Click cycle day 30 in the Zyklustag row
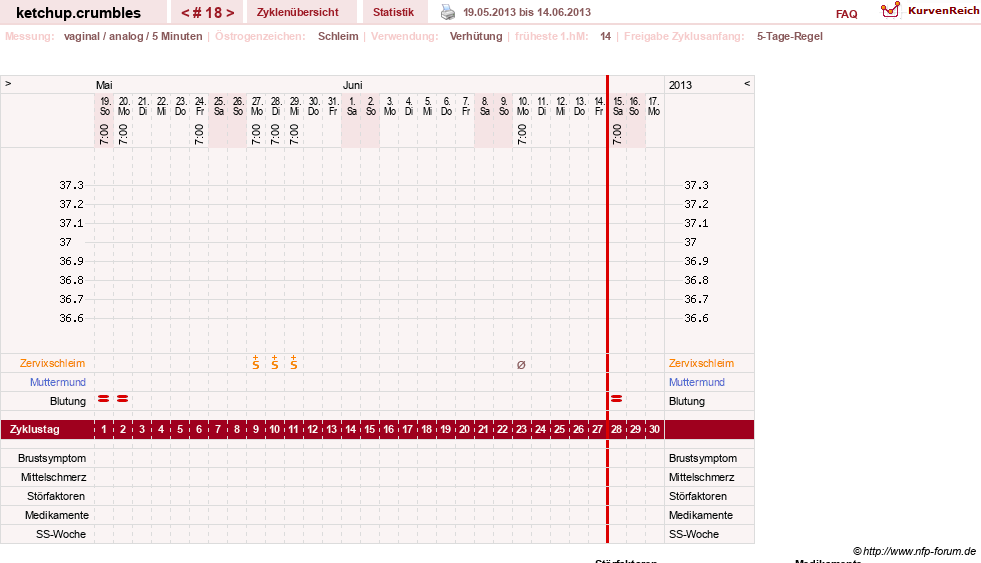 [654, 429]
